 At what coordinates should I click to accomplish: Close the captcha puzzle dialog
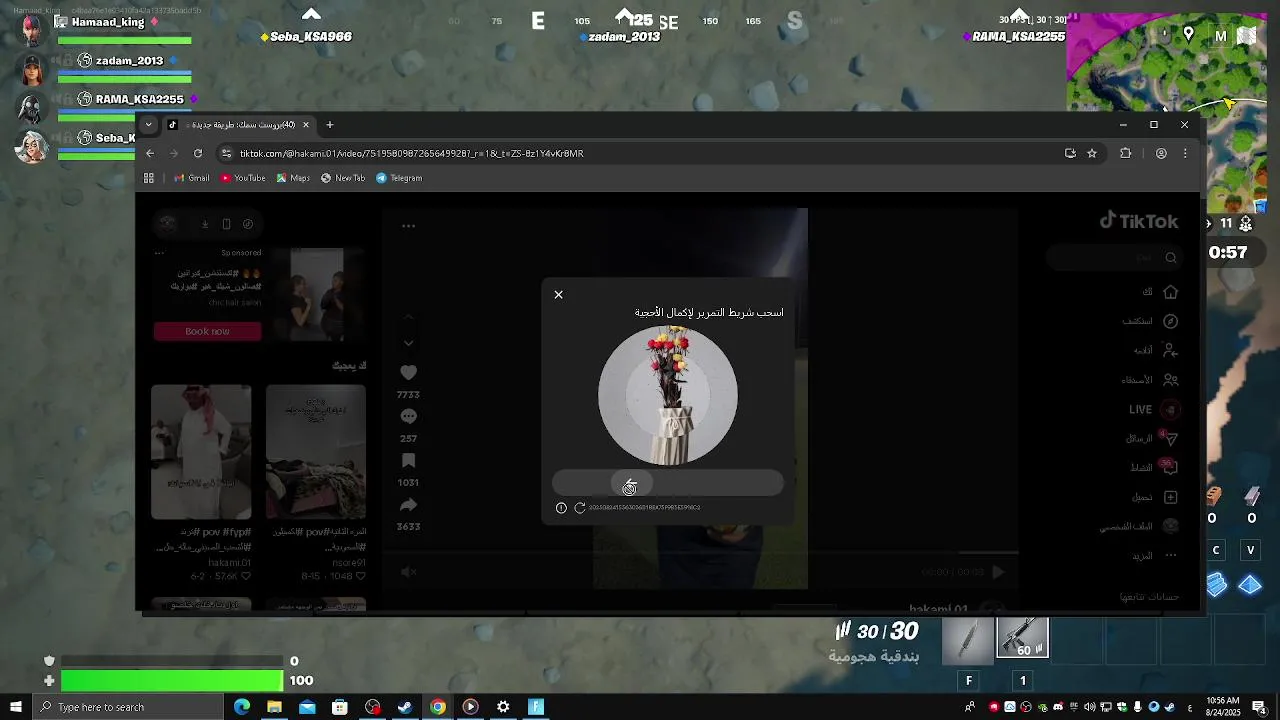pos(558,294)
